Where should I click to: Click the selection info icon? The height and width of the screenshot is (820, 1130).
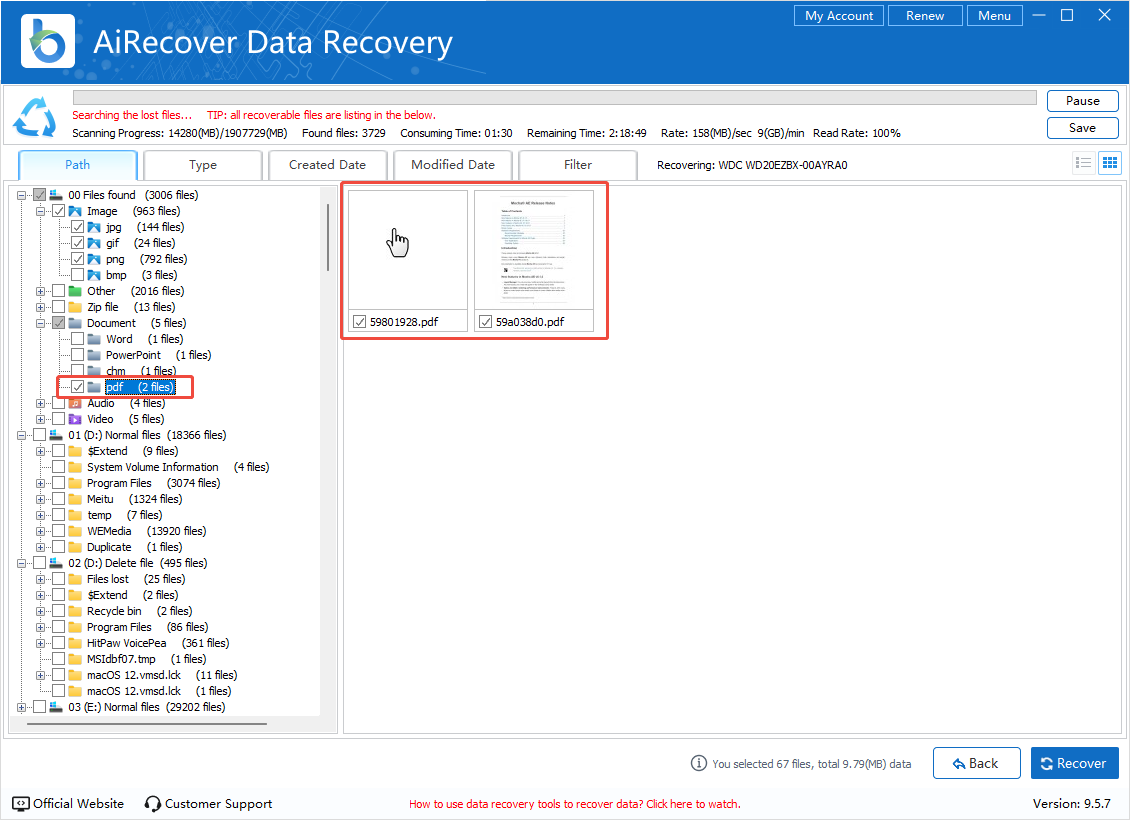pyautogui.click(x=699, y=763)
